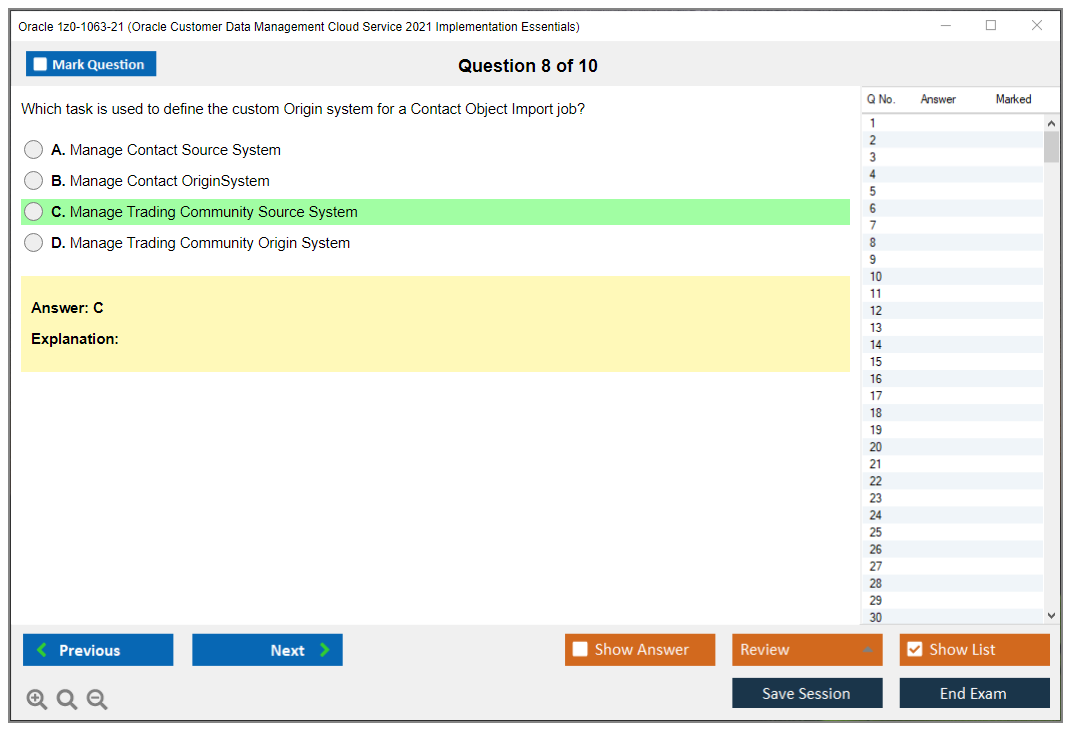Select the middle magnifier search icon

tap(66, 699)
